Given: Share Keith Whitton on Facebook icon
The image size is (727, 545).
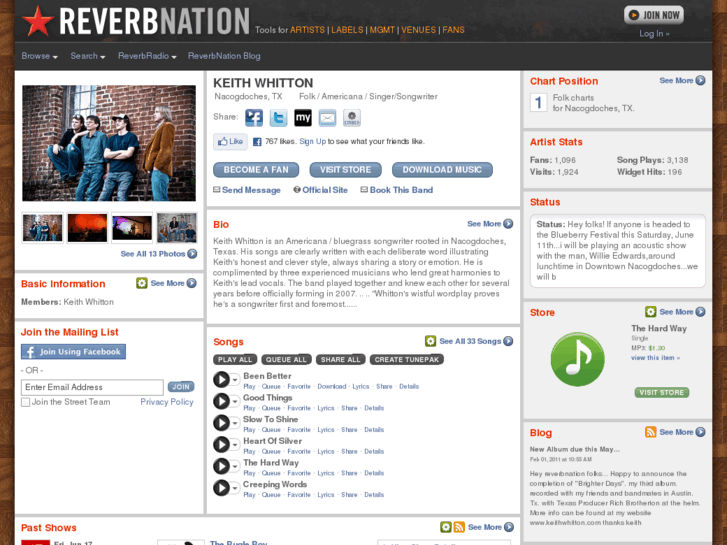Looking at the screenshot, I should 254,118.
